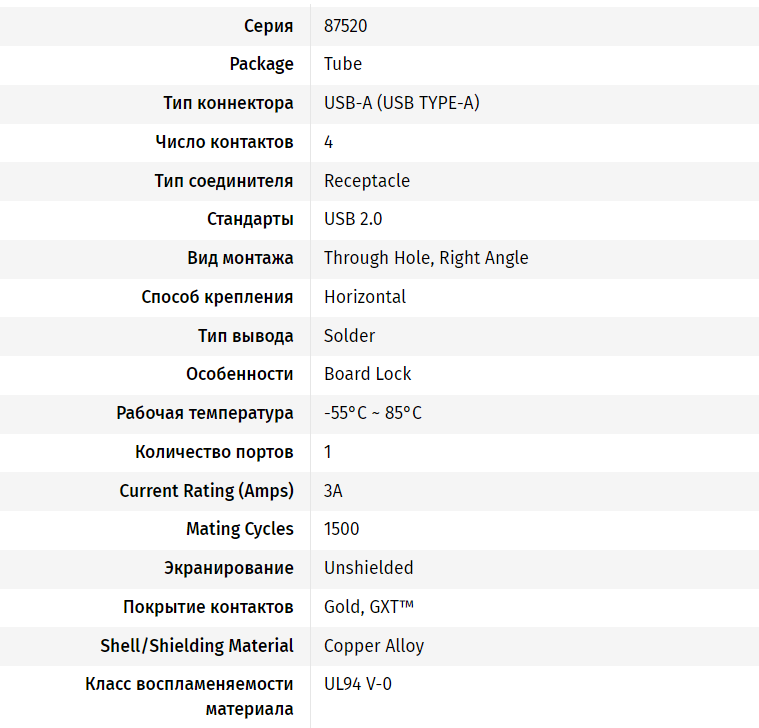Click Through Hole, Right Angle text
This screenshot has width=759, height=728.
click(x=426, y=258)
